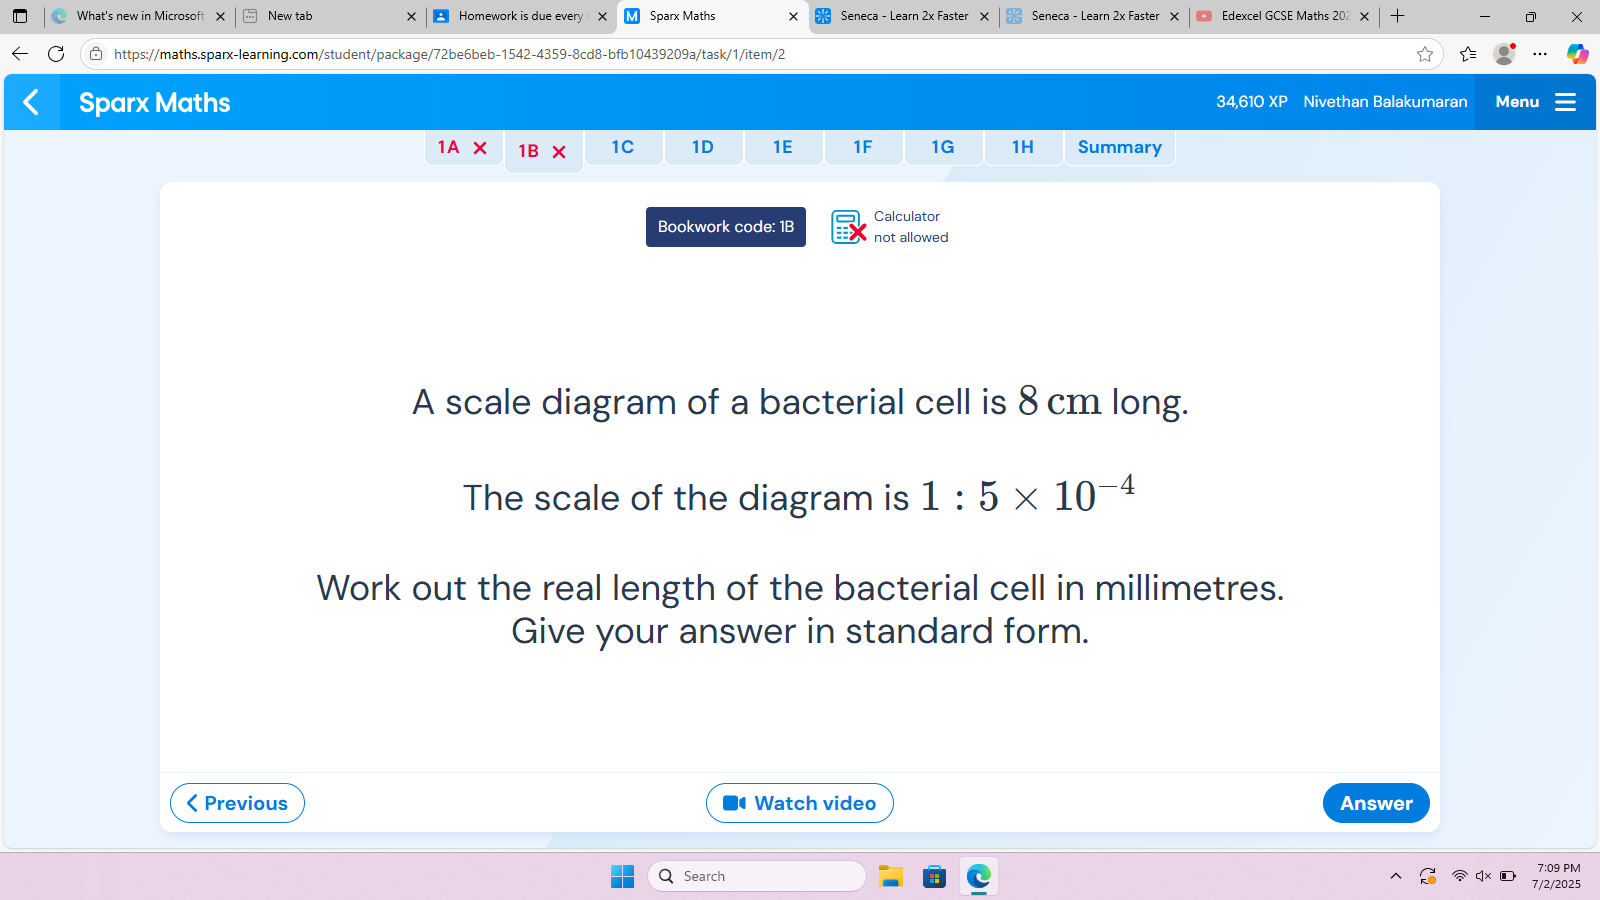Go to question tab 1H

click(x=1023, y=147)
